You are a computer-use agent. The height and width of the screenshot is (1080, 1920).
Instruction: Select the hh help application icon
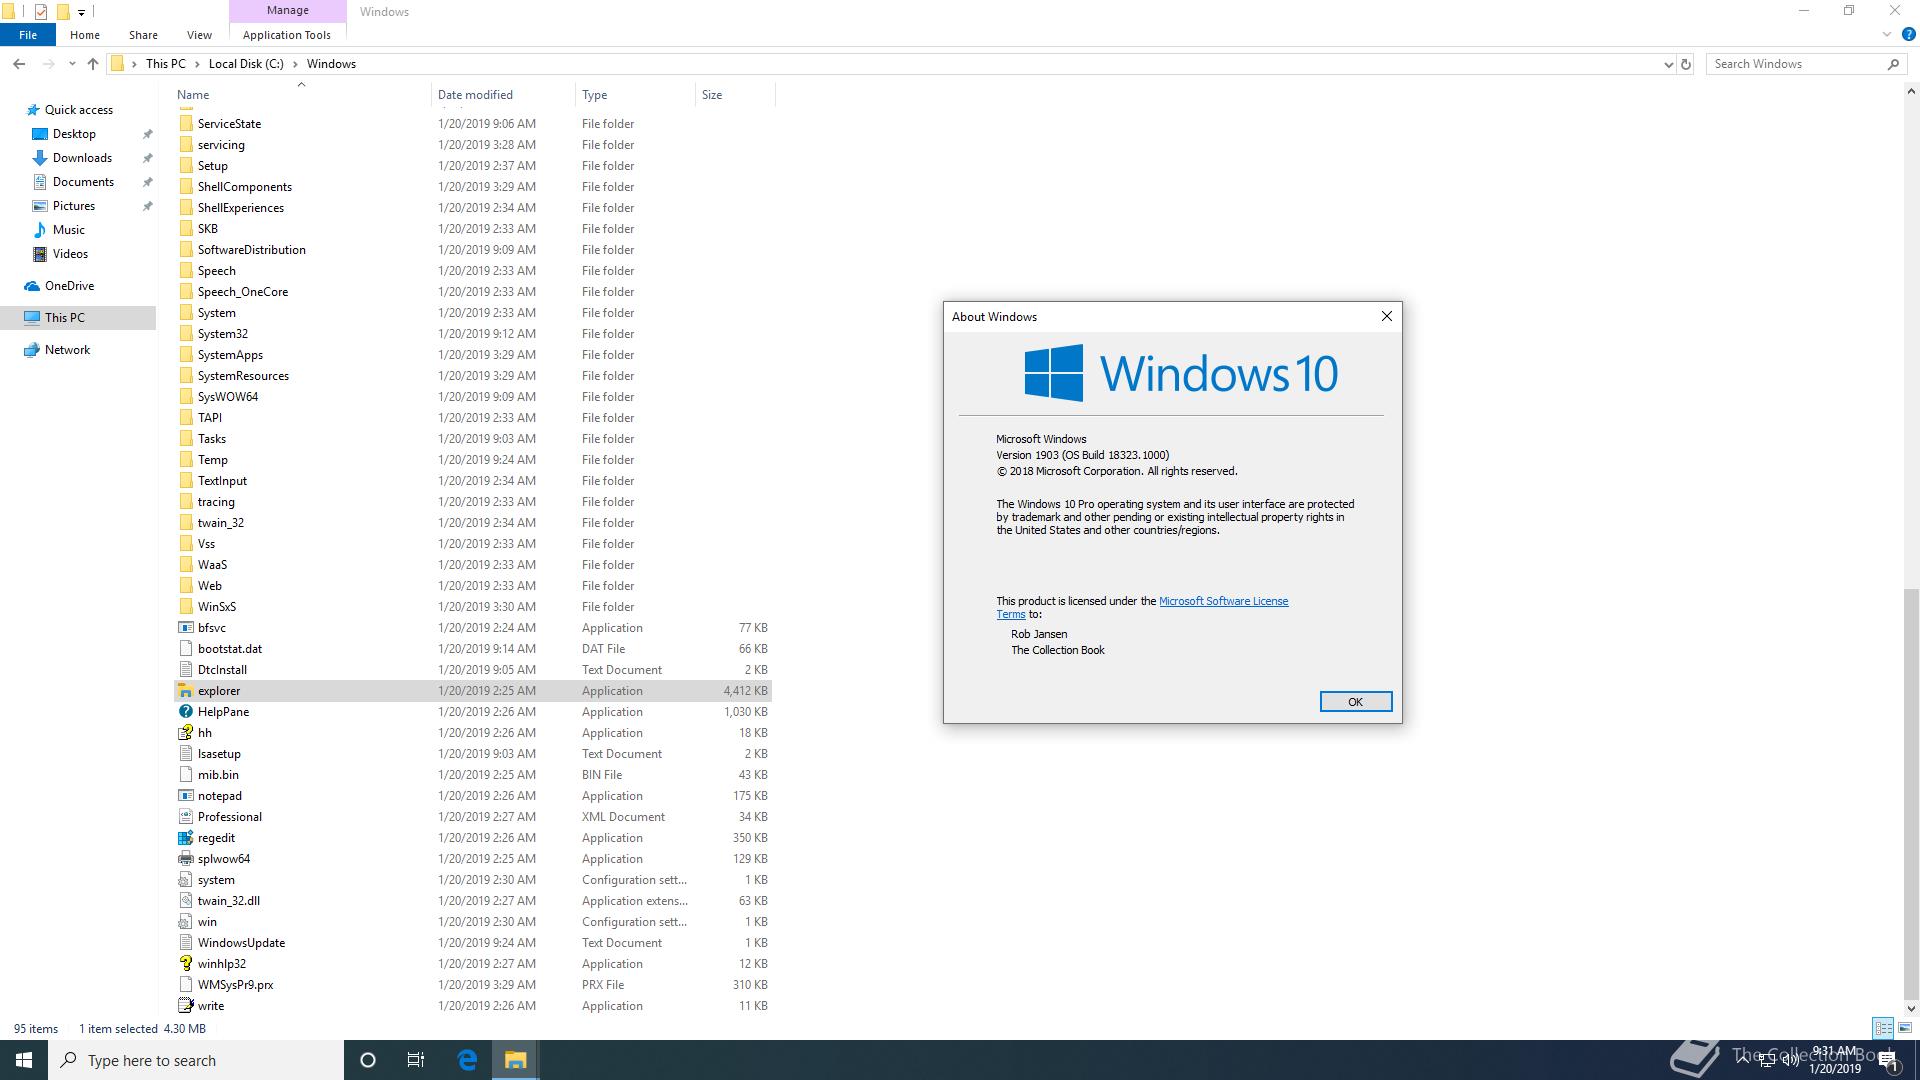[x=185, y=733]
